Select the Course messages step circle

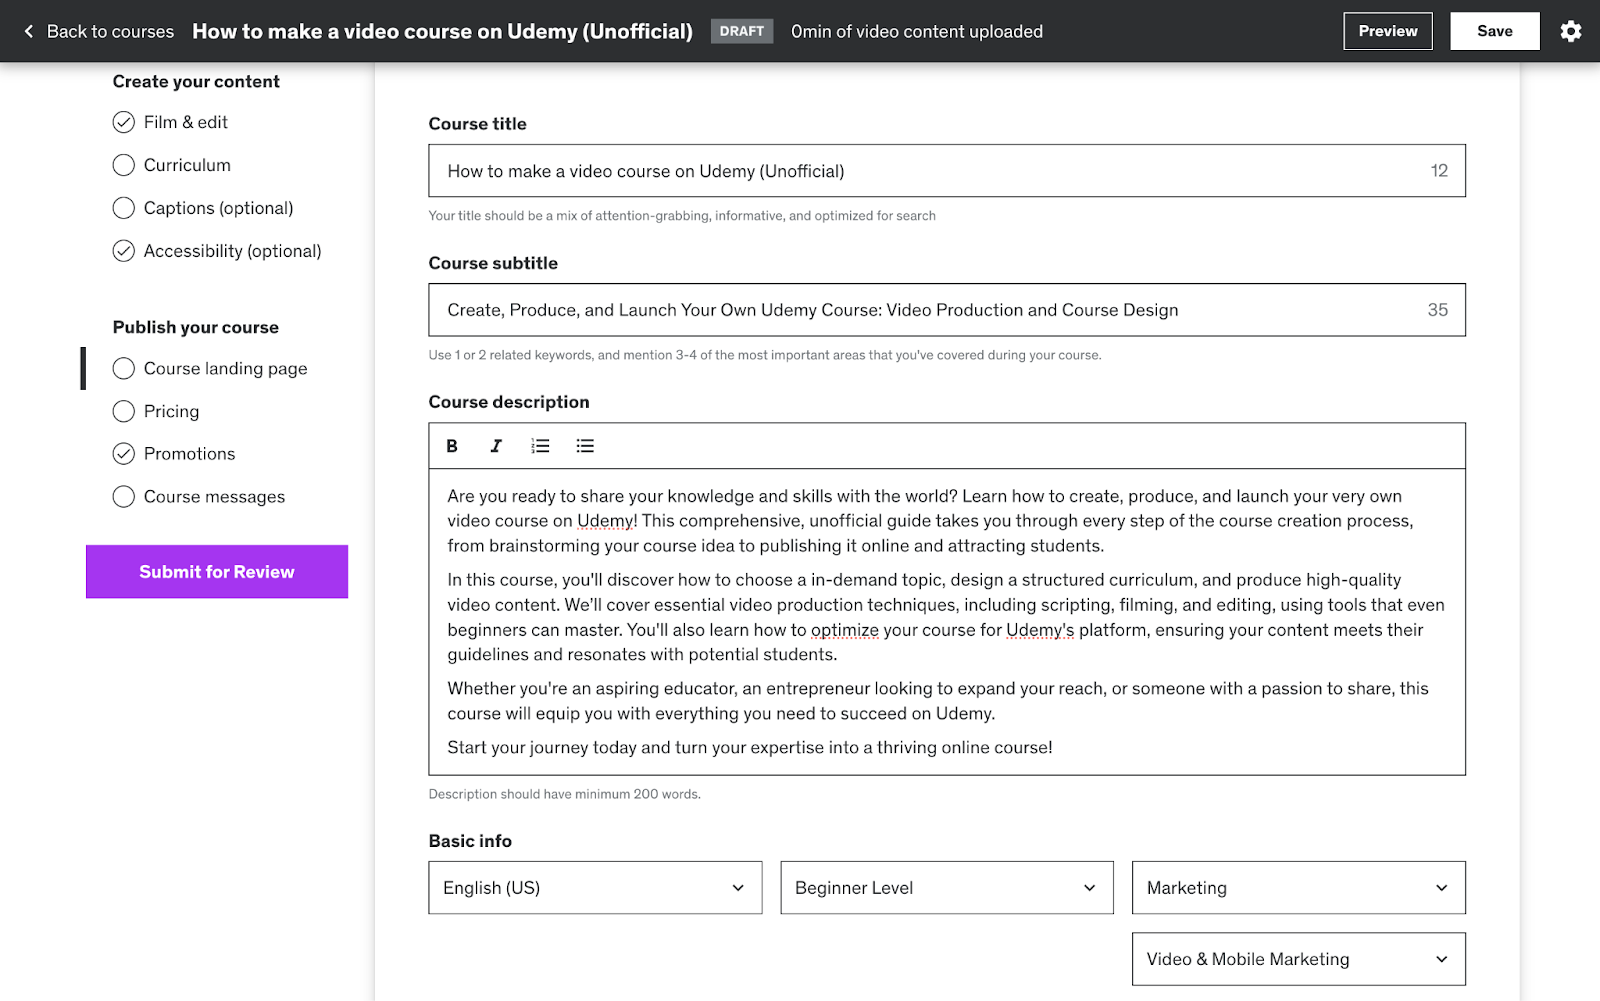[123, 496]
